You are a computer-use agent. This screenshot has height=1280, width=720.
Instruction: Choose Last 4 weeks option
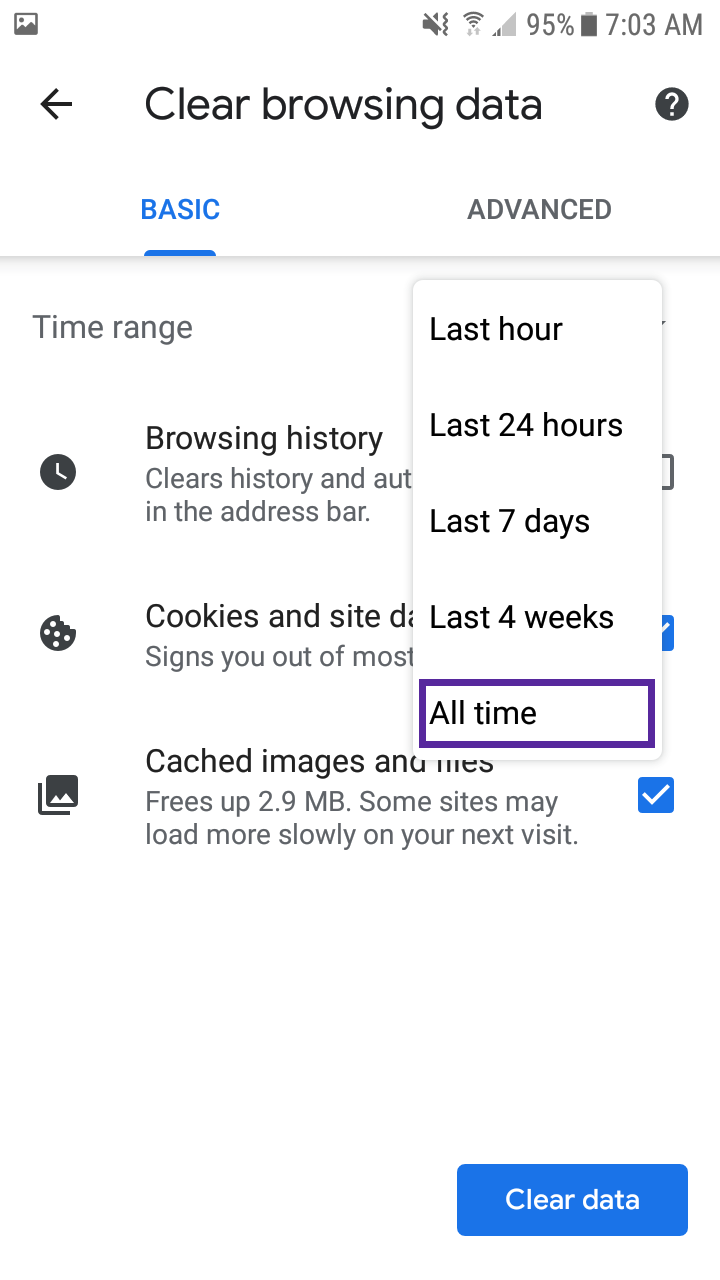[x=537, y=617]
